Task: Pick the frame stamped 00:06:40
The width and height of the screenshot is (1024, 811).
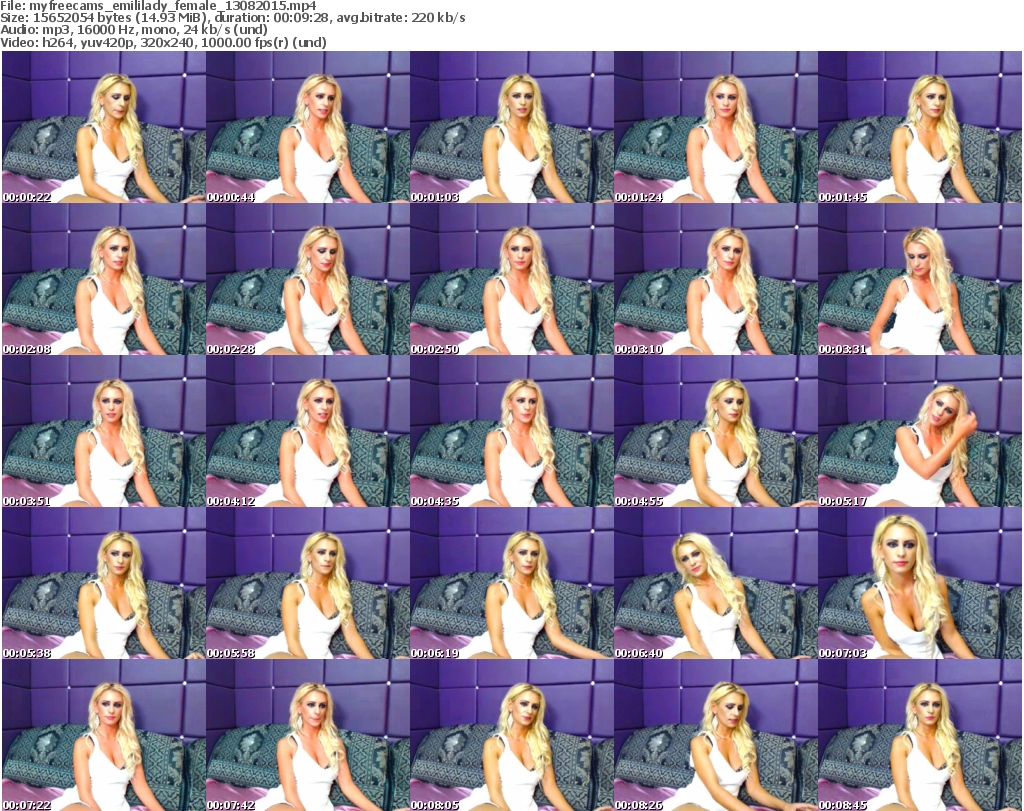Action: [x=716, y=583]
